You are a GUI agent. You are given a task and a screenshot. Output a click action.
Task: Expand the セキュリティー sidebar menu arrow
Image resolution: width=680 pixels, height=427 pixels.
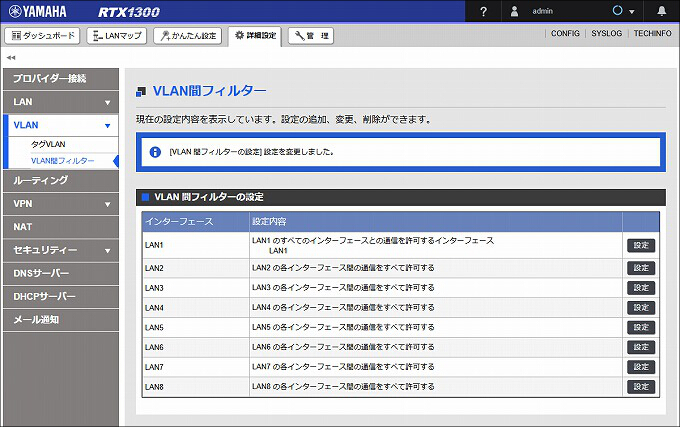(108, 251)
